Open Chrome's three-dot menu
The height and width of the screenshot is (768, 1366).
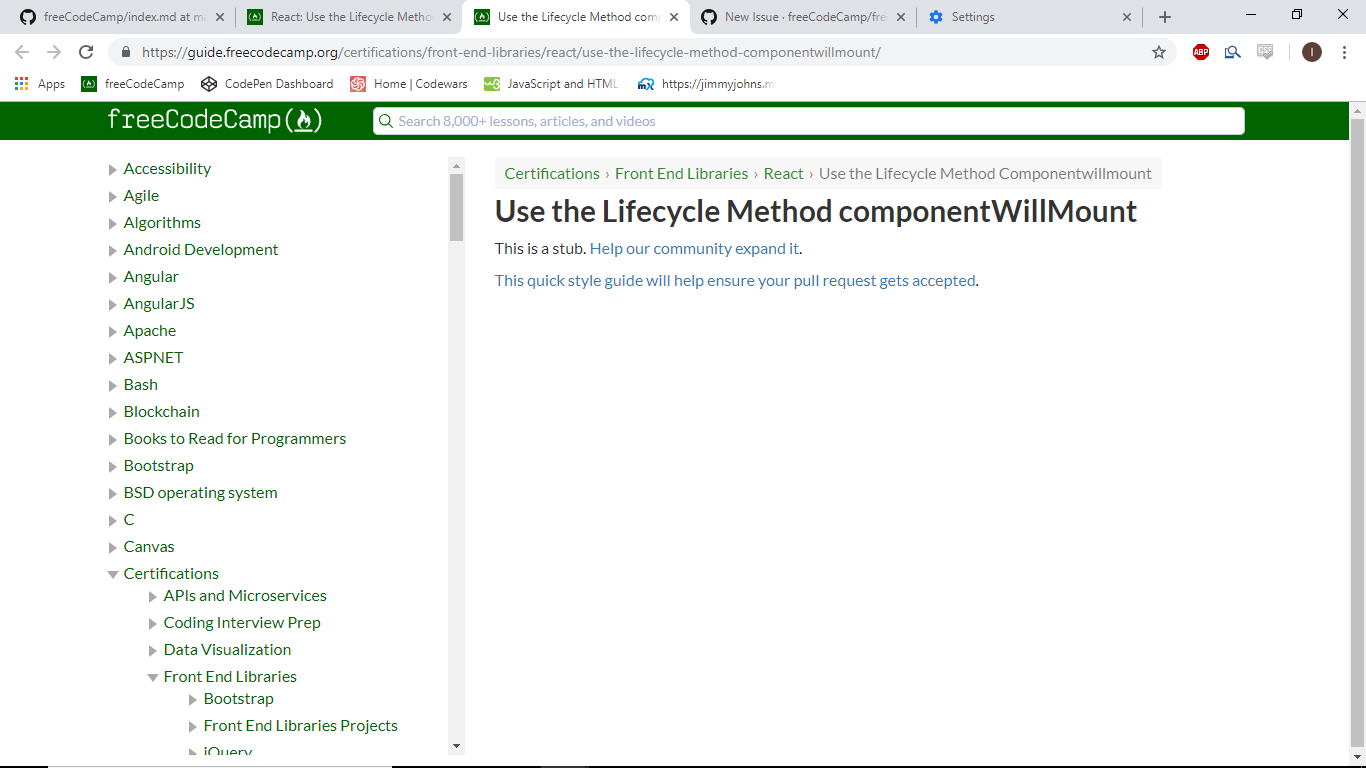pyautogui.click(x=1344, y=51)
